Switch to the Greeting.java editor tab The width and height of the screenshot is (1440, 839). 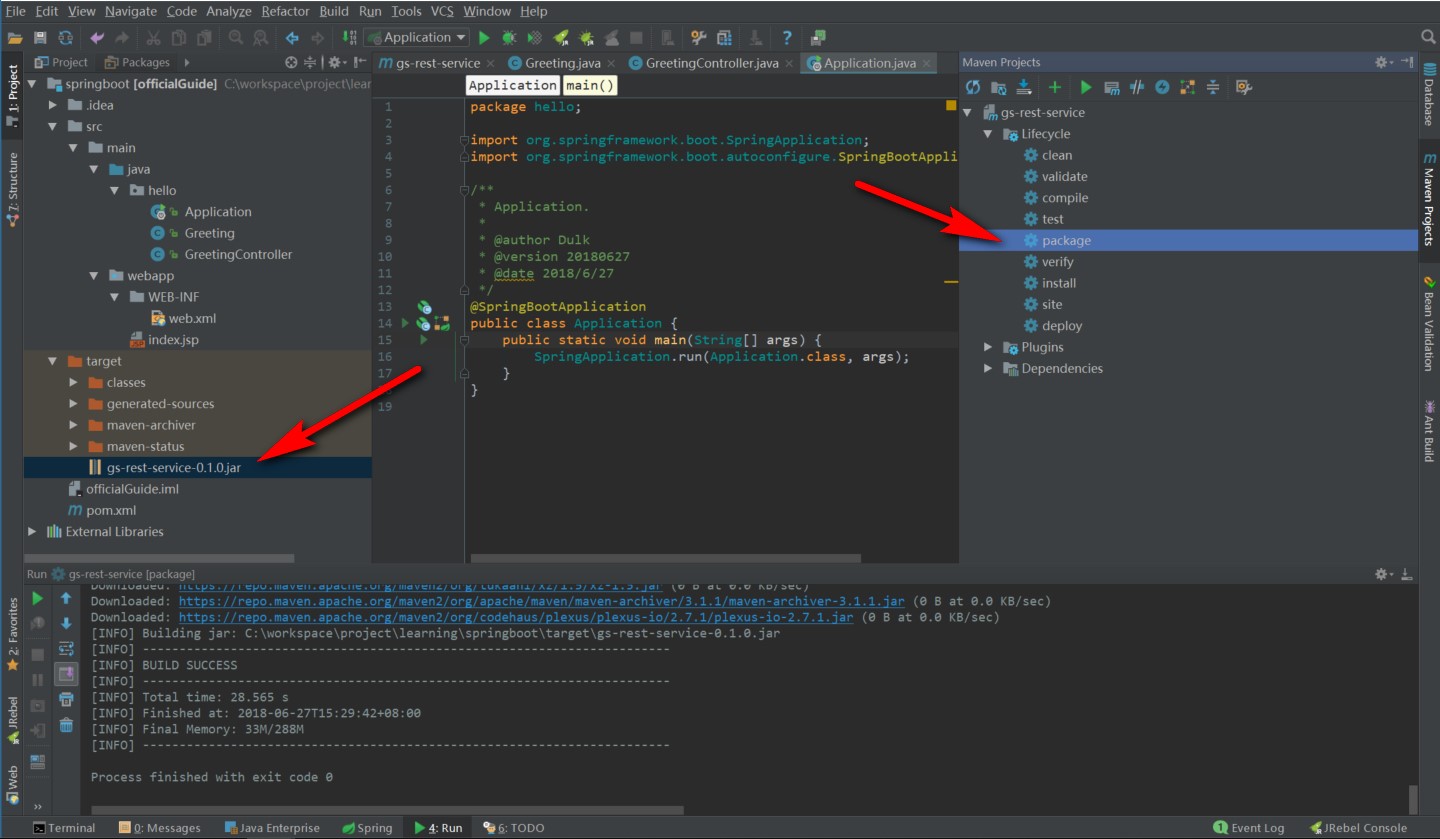562,63
